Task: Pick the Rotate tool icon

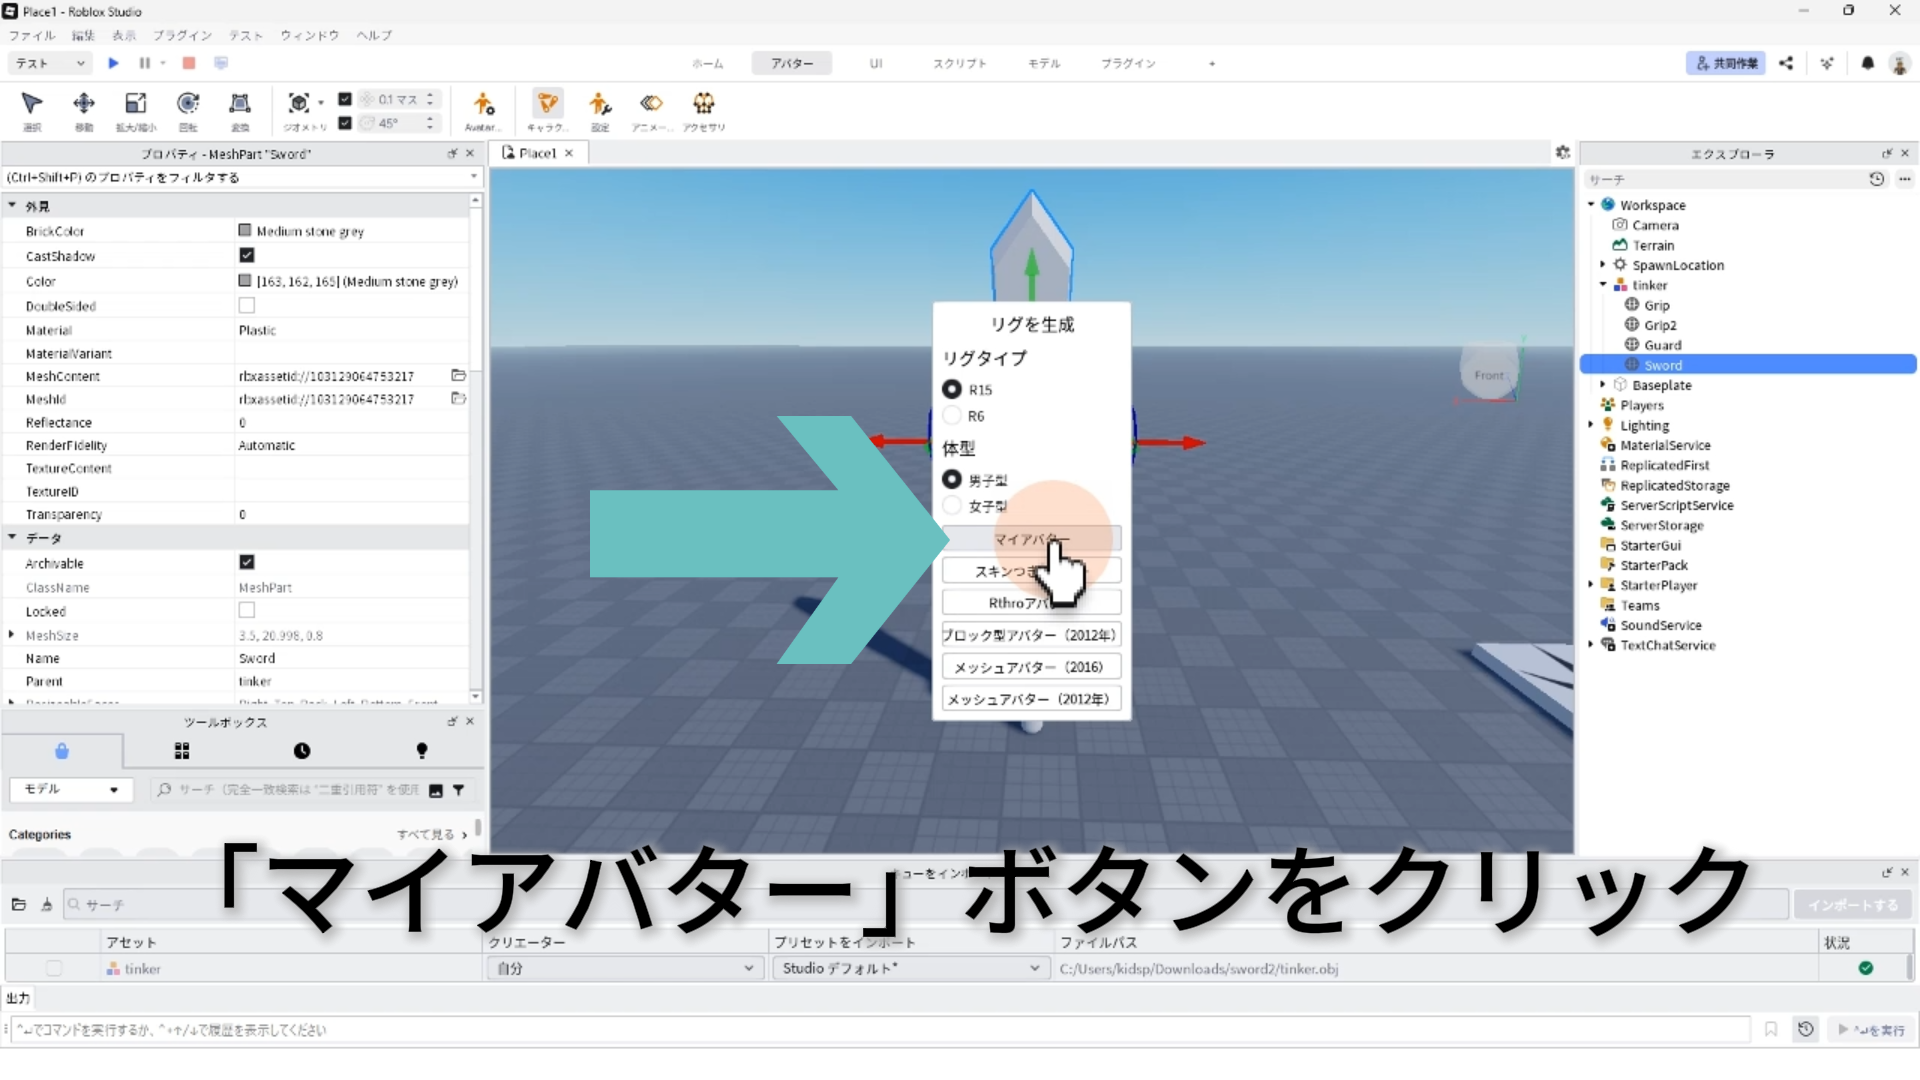Action: [x=188, y=104]
